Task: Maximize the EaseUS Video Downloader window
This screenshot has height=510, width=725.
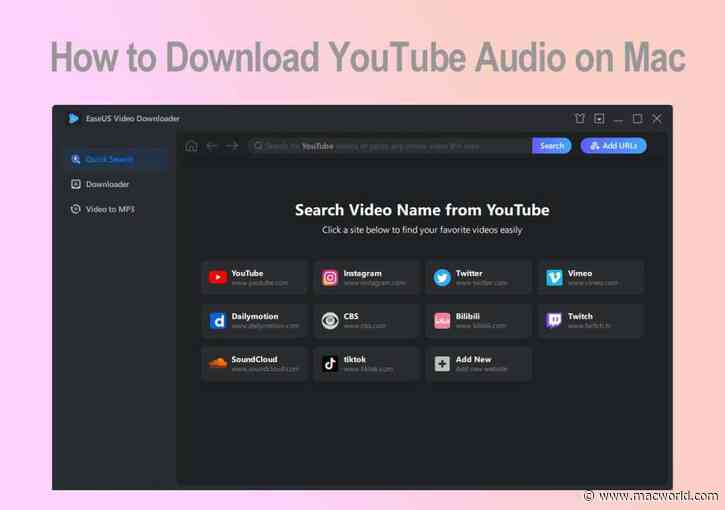Action: tap(637, 119)
